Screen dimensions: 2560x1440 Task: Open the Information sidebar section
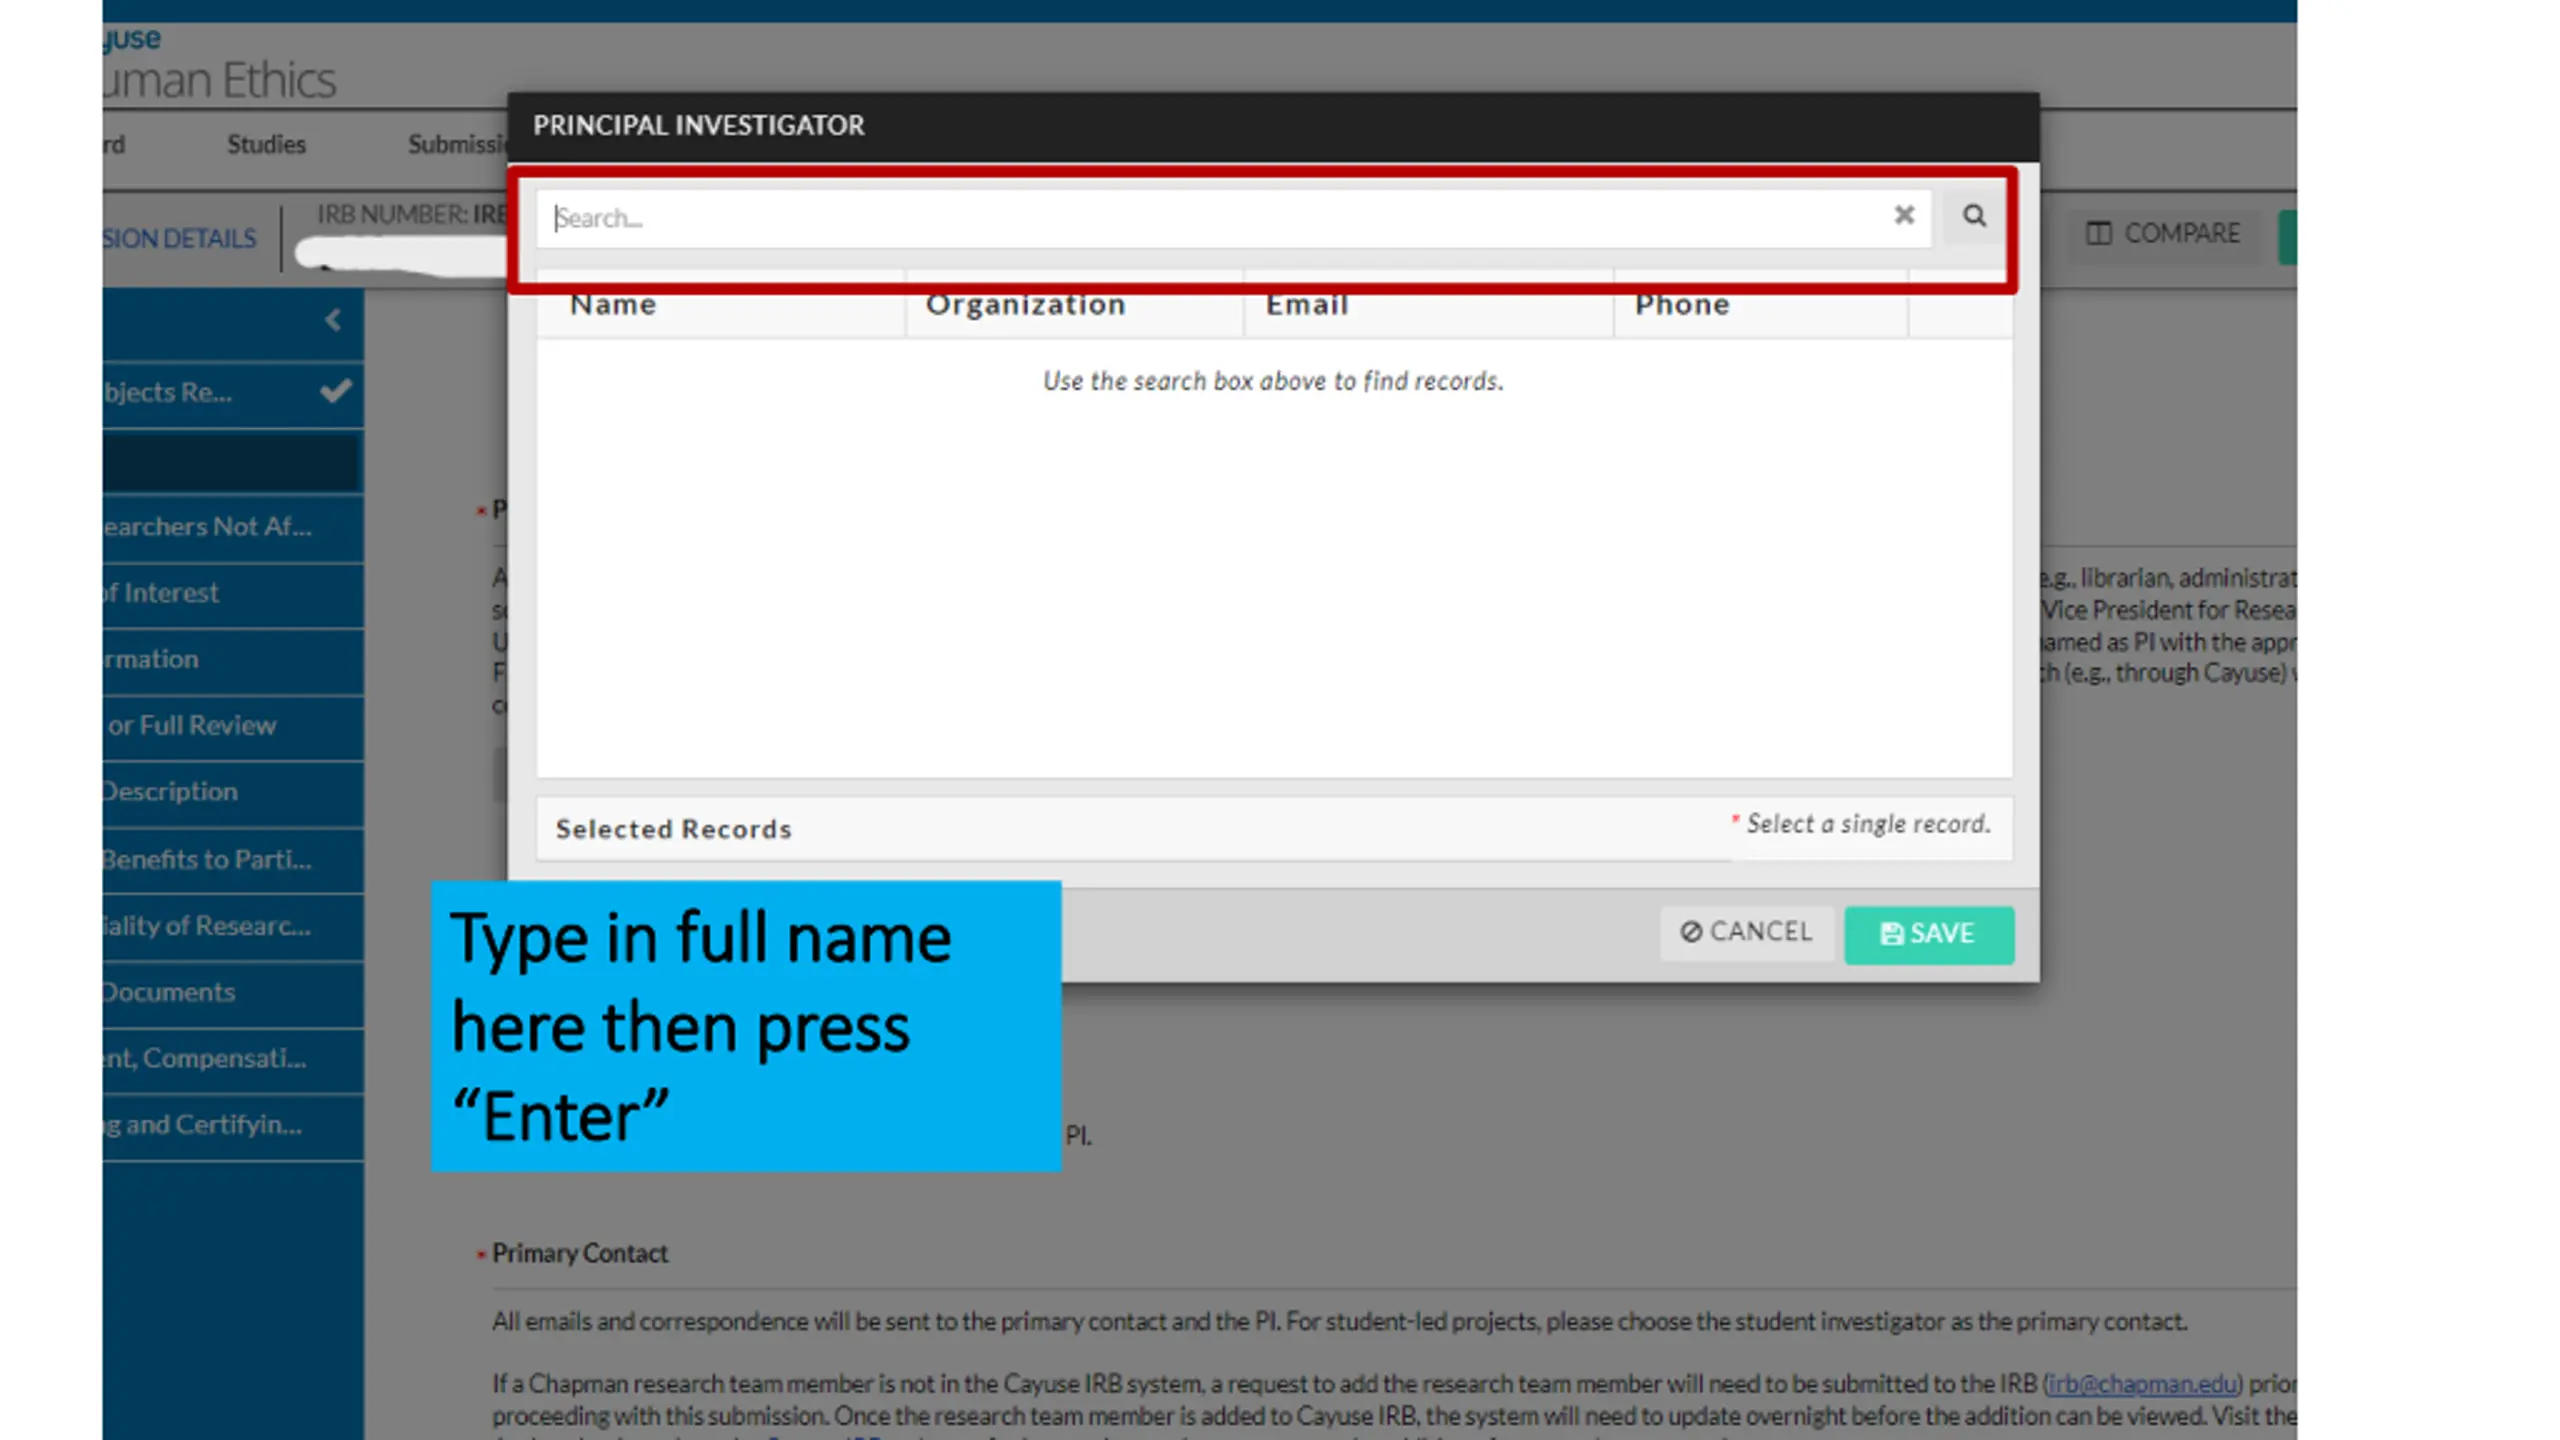click(x=232, y=660)
